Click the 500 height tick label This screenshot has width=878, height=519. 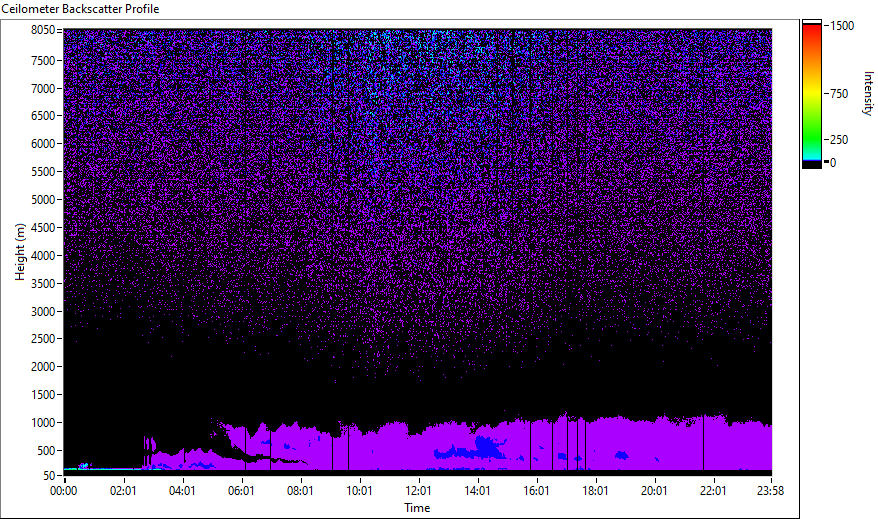46,451
